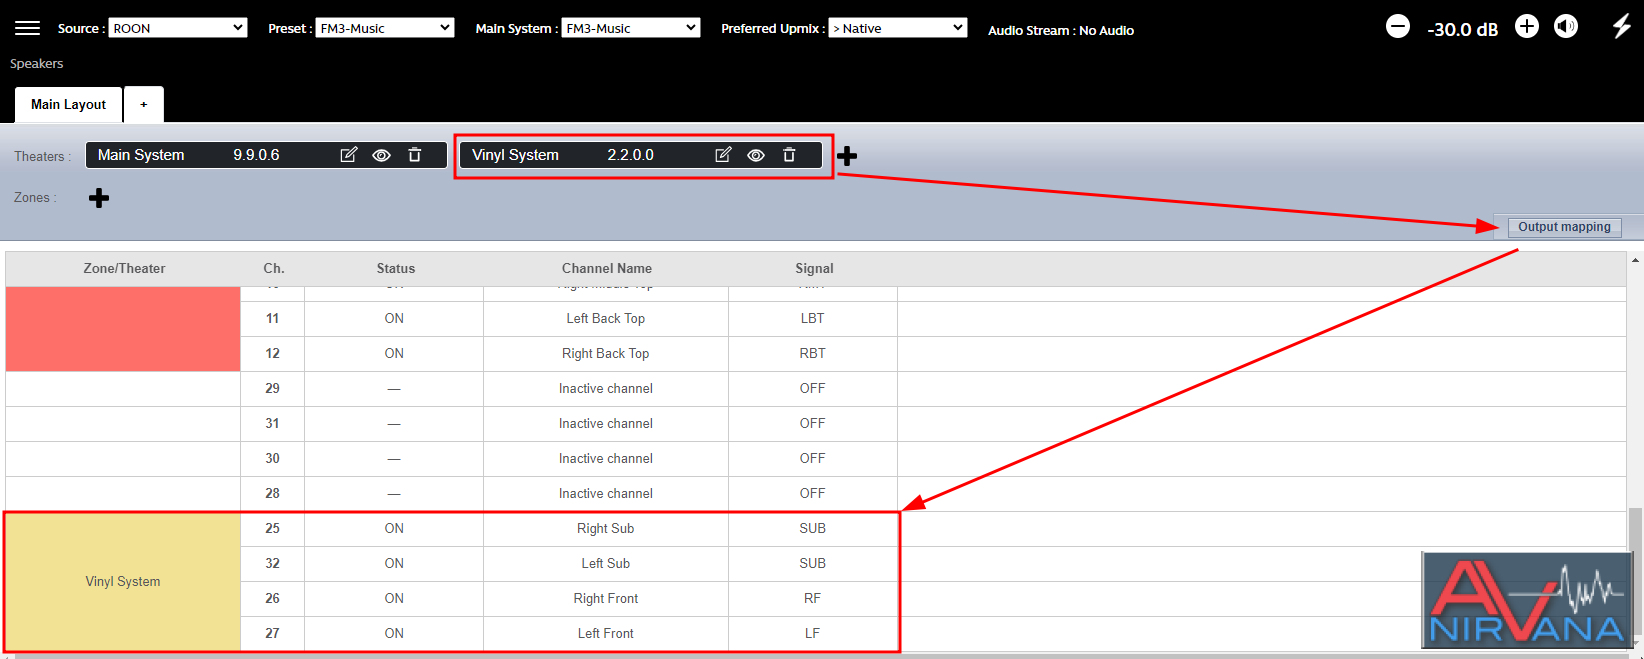Viewport: 1644px width, 659px height.
Task: Add a new theater with plus icon
Action: point(847,156)
